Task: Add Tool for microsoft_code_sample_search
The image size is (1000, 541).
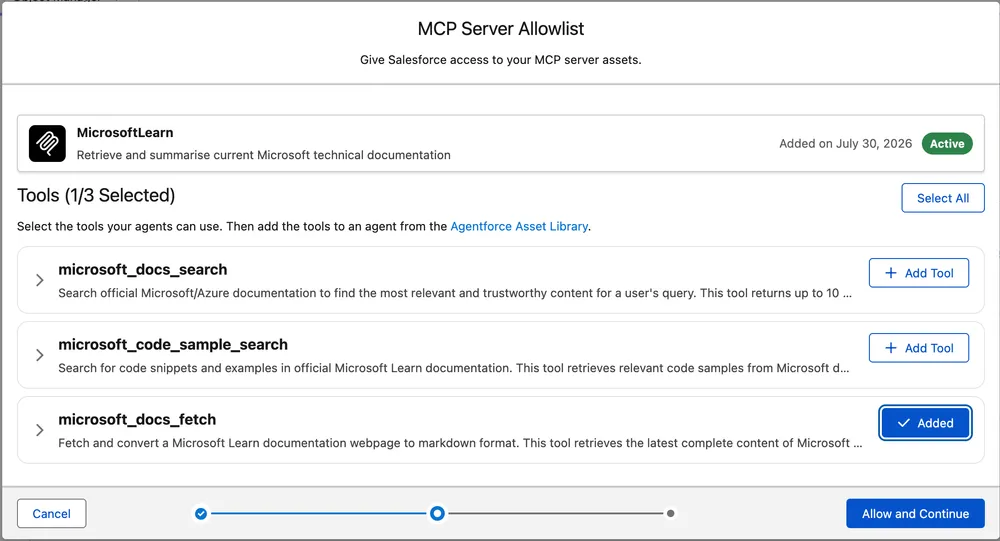Action: coord(918,348)
